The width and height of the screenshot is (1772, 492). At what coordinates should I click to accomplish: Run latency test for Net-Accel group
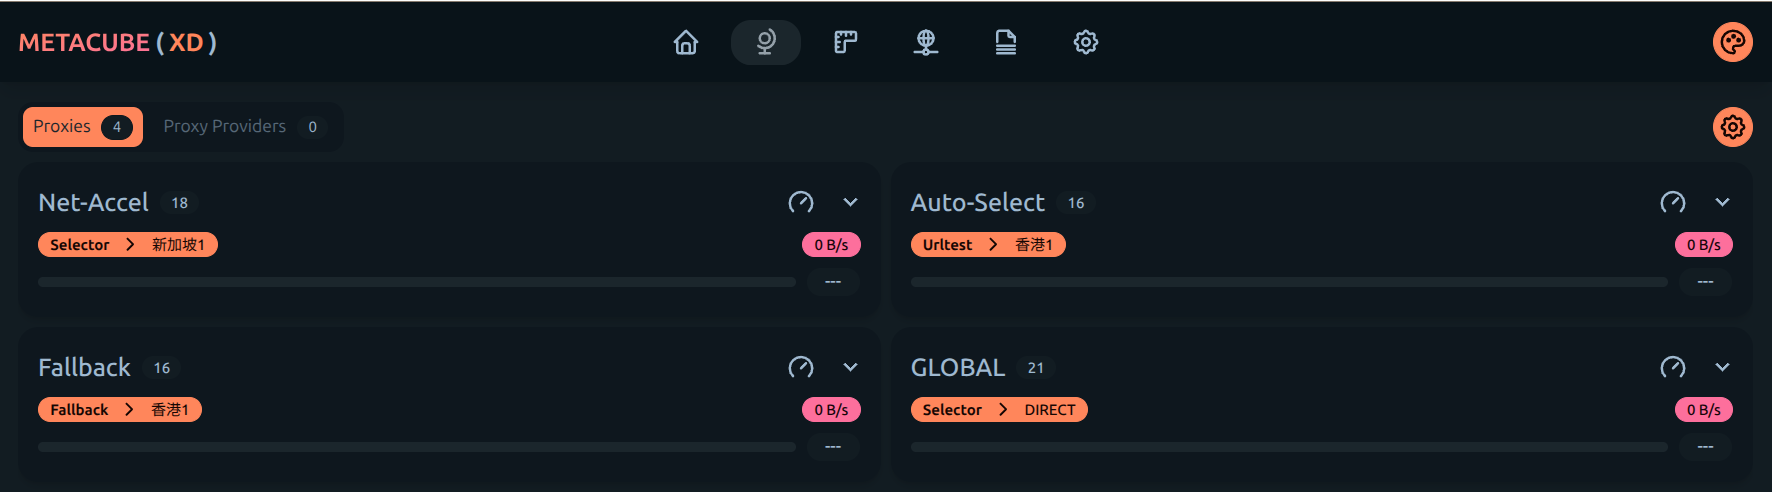pyautogui.click(x=801, y=203)
